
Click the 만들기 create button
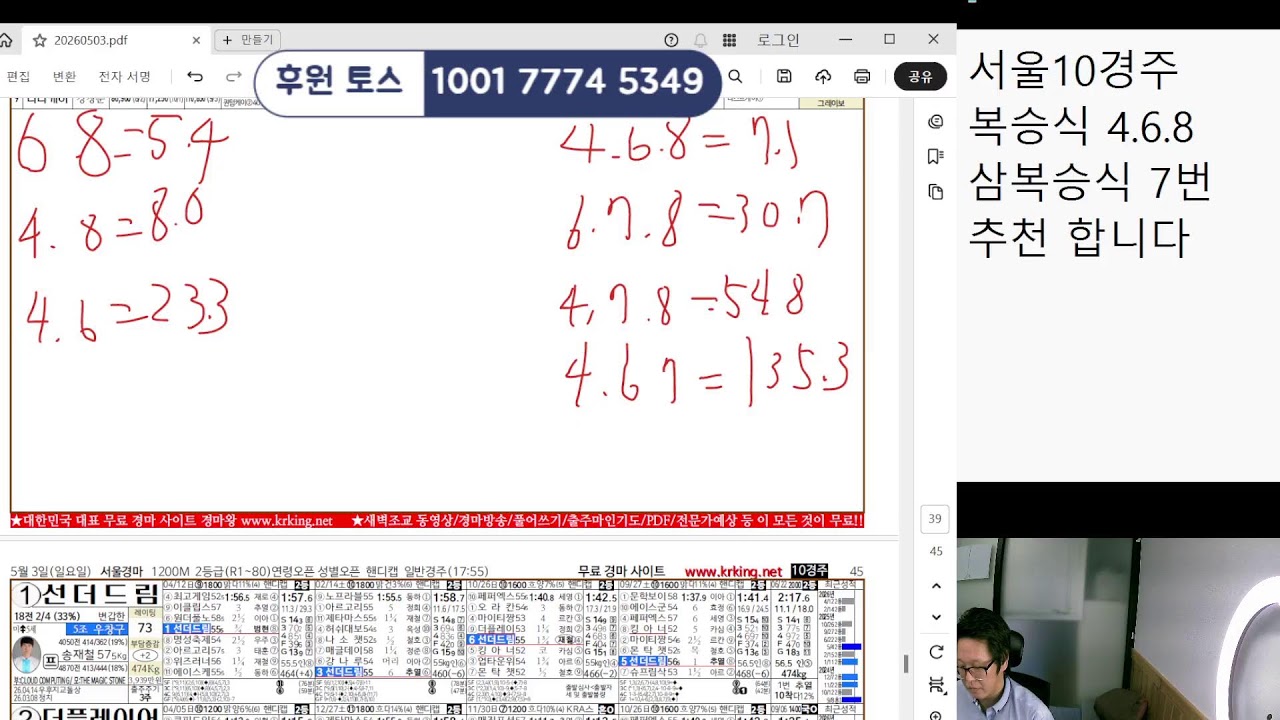(x=247, y=40)
